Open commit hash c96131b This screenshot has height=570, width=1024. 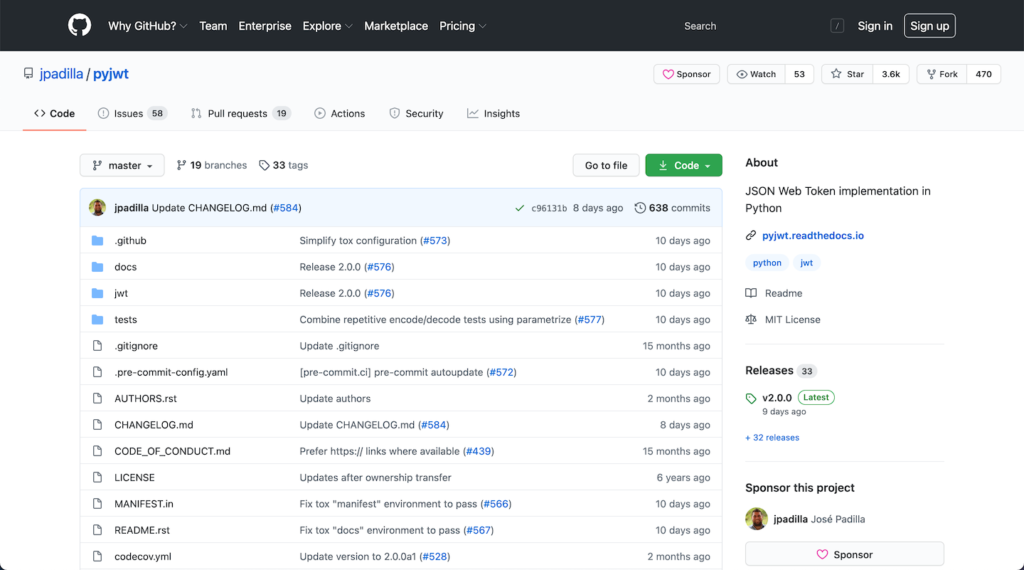(x=549, y=208)
